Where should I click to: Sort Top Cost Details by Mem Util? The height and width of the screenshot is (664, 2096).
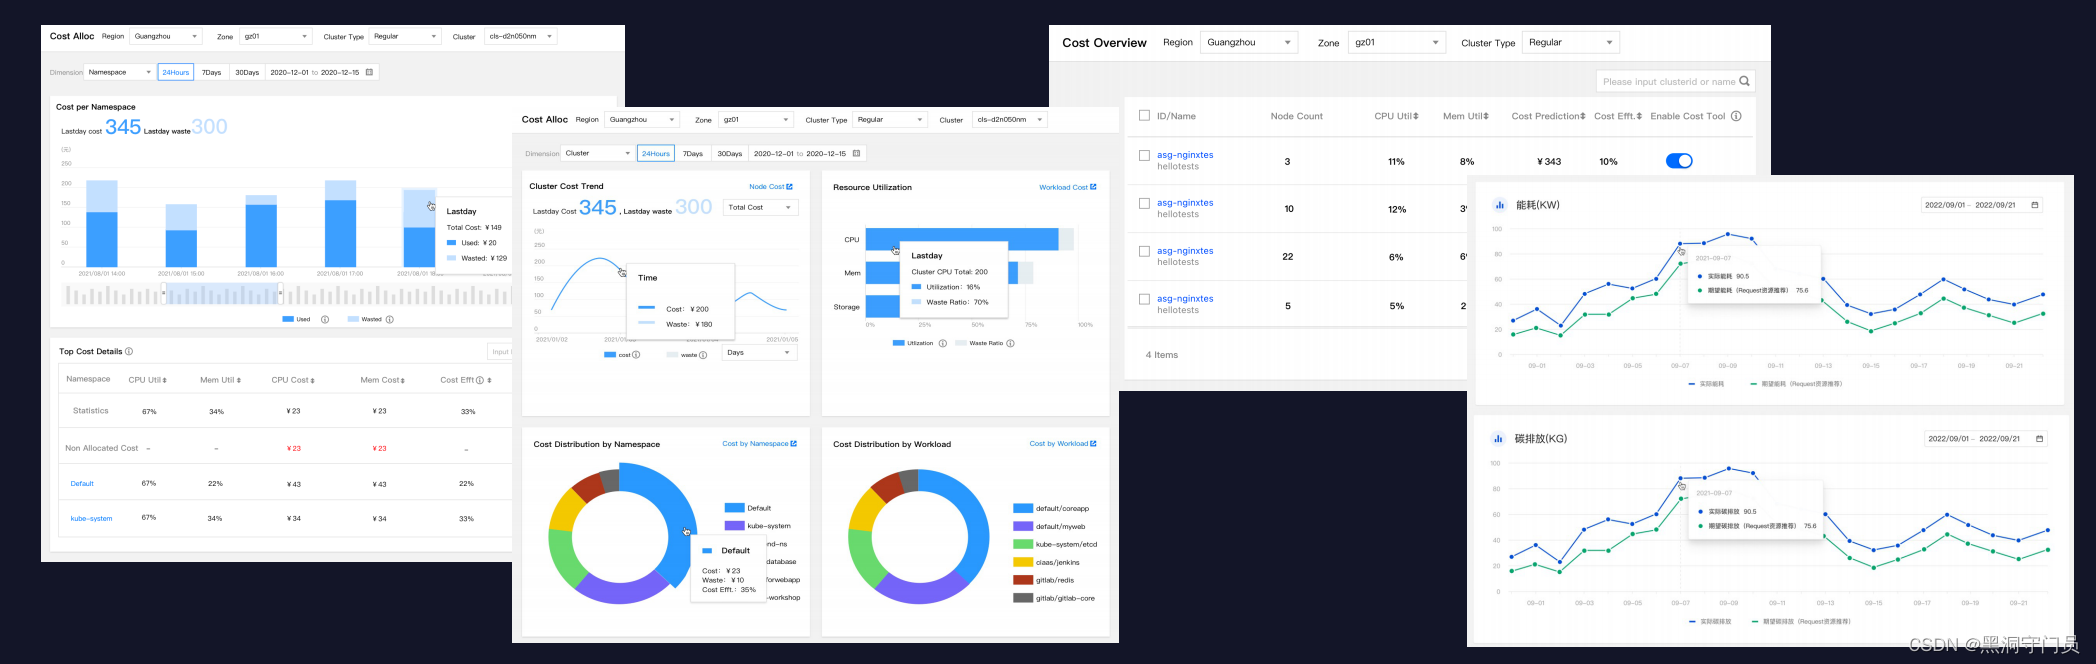coord(238,380)
